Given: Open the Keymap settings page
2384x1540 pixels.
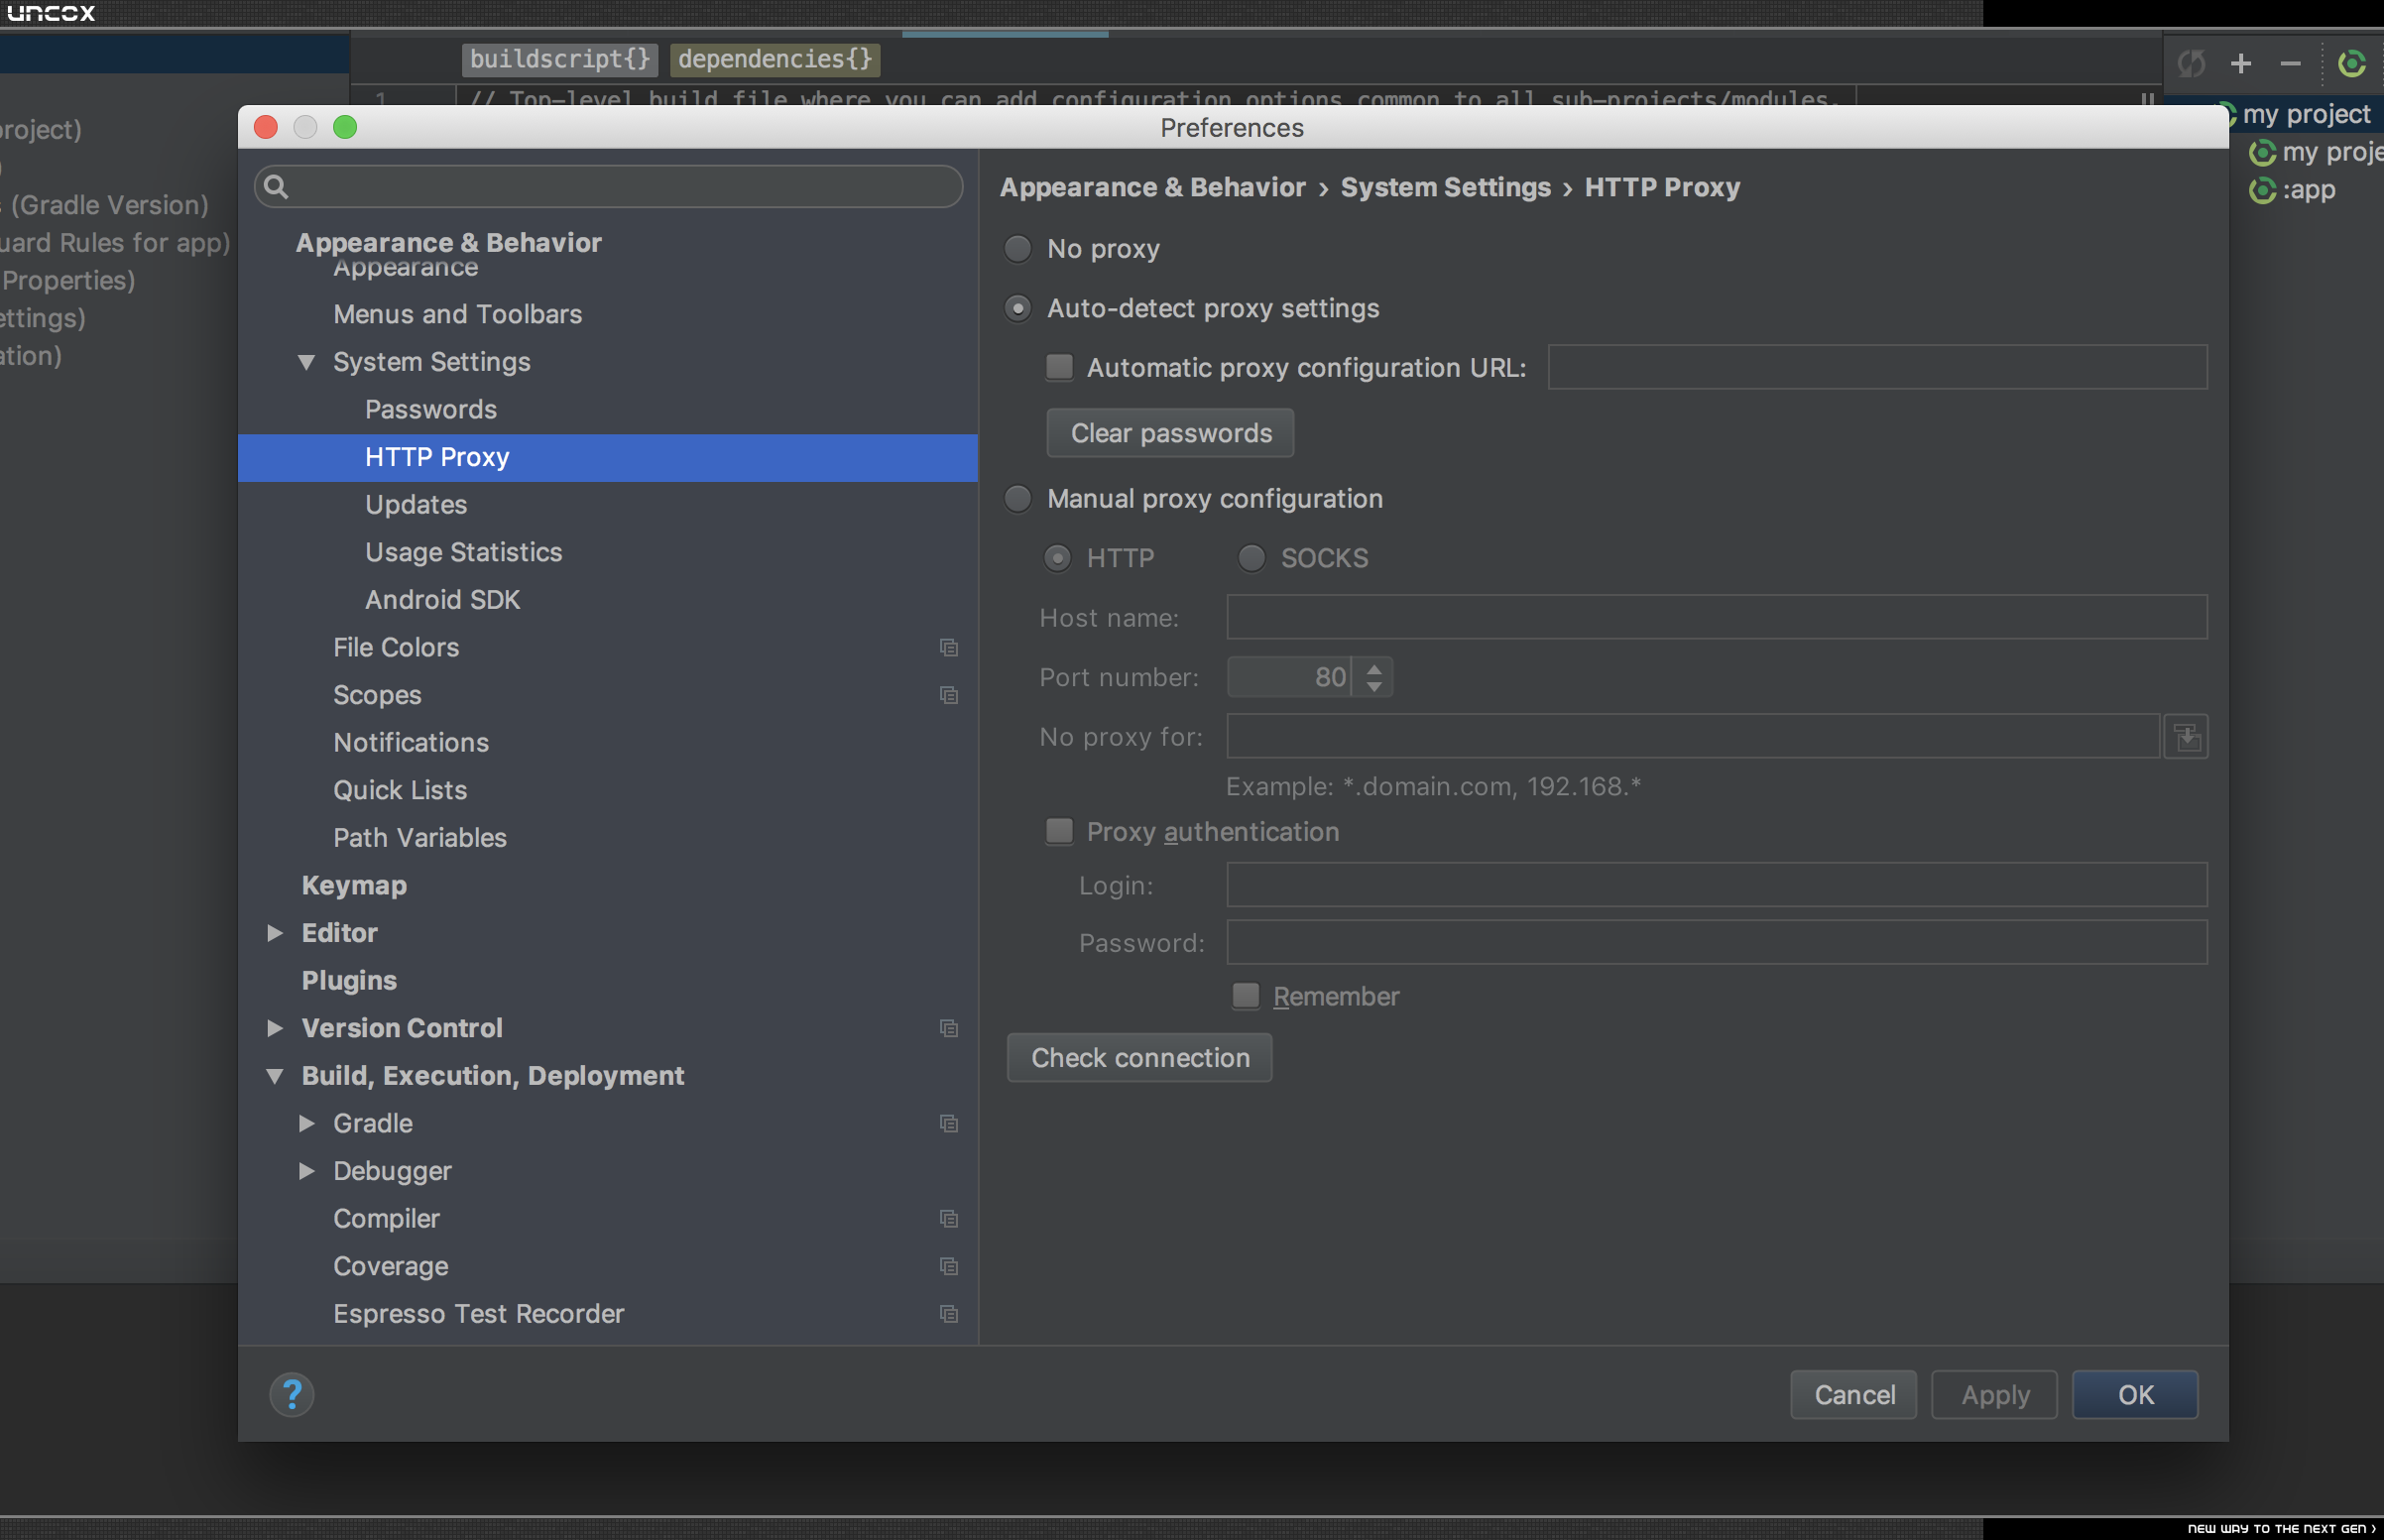Looking at the screenshot, I should click(354, 885).
